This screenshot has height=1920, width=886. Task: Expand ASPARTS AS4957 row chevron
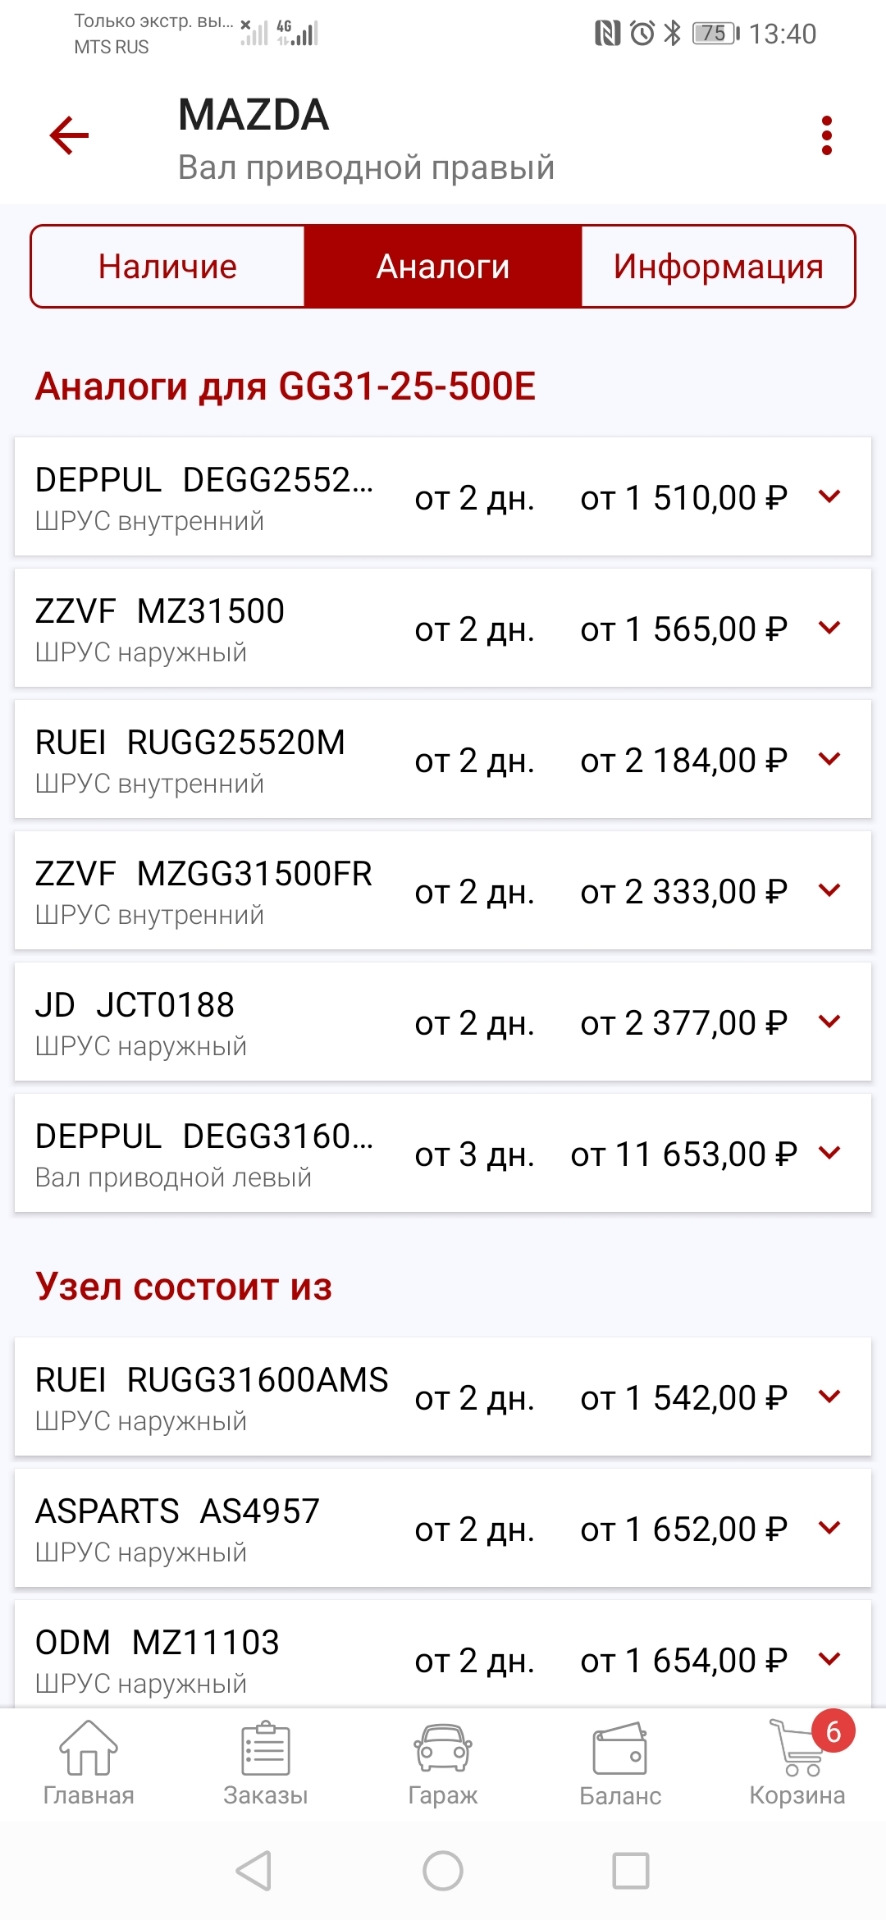point(829,1527)
